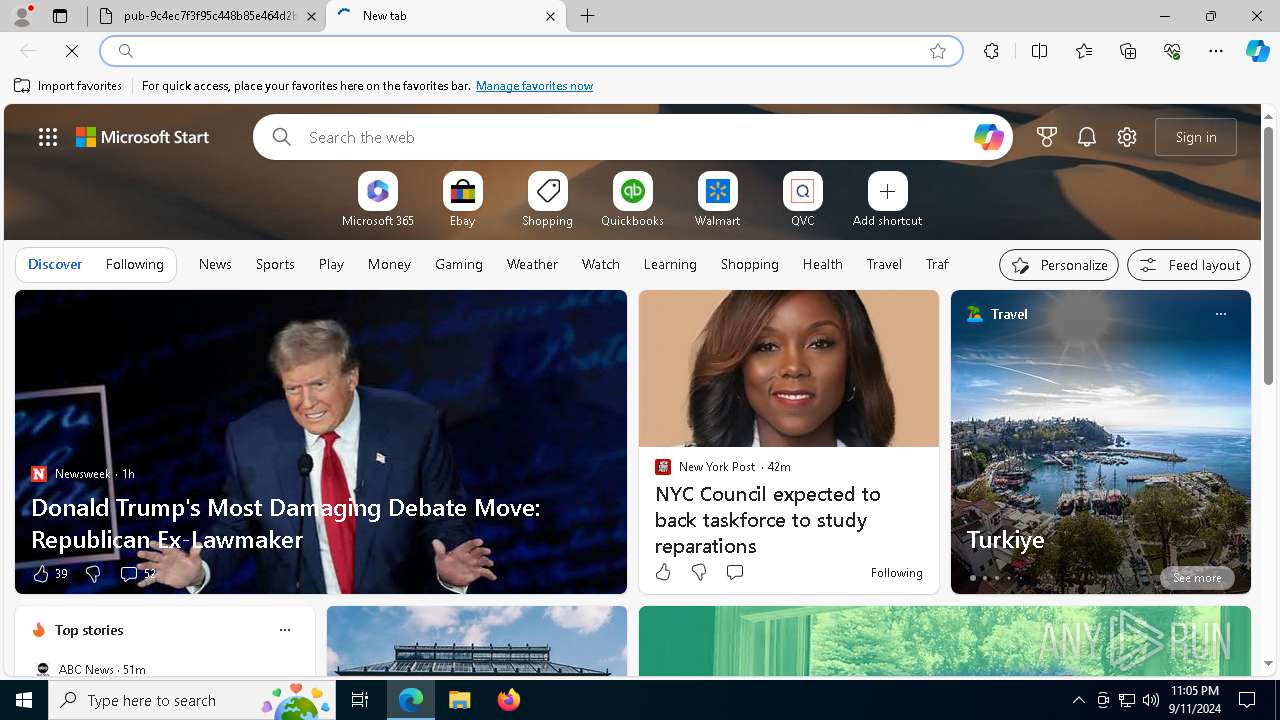This screenshot has width=1280, height=720.
Task: Open options for the Travel card
Action: 1220,314
